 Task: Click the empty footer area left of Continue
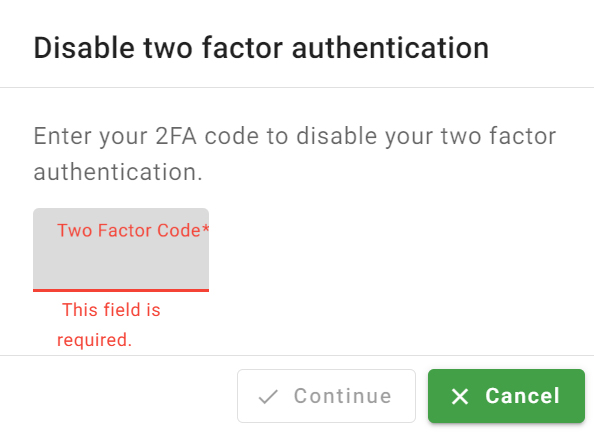(117, 396)
